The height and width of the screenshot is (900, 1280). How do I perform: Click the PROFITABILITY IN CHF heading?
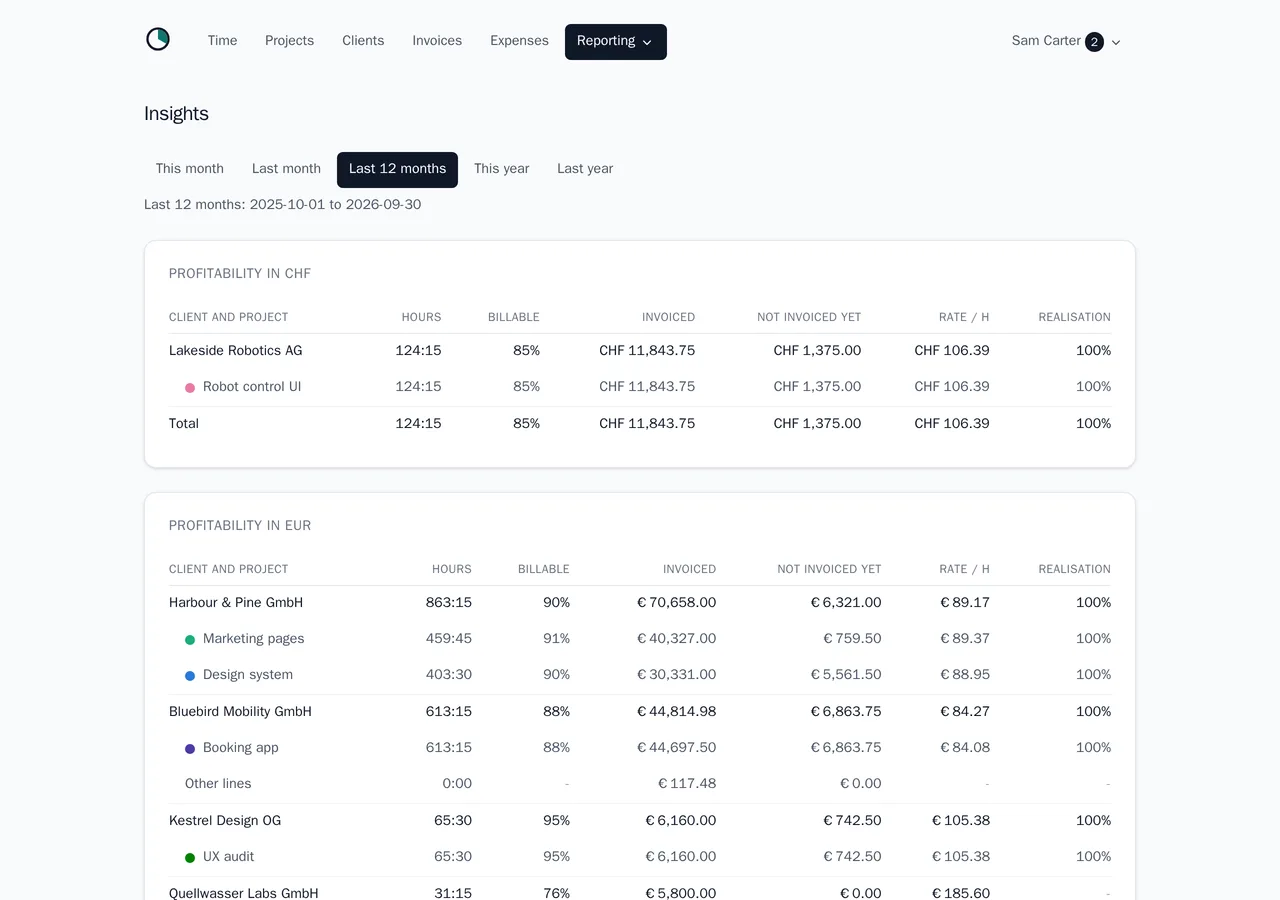pyautogui.click(x=240, y=274)
